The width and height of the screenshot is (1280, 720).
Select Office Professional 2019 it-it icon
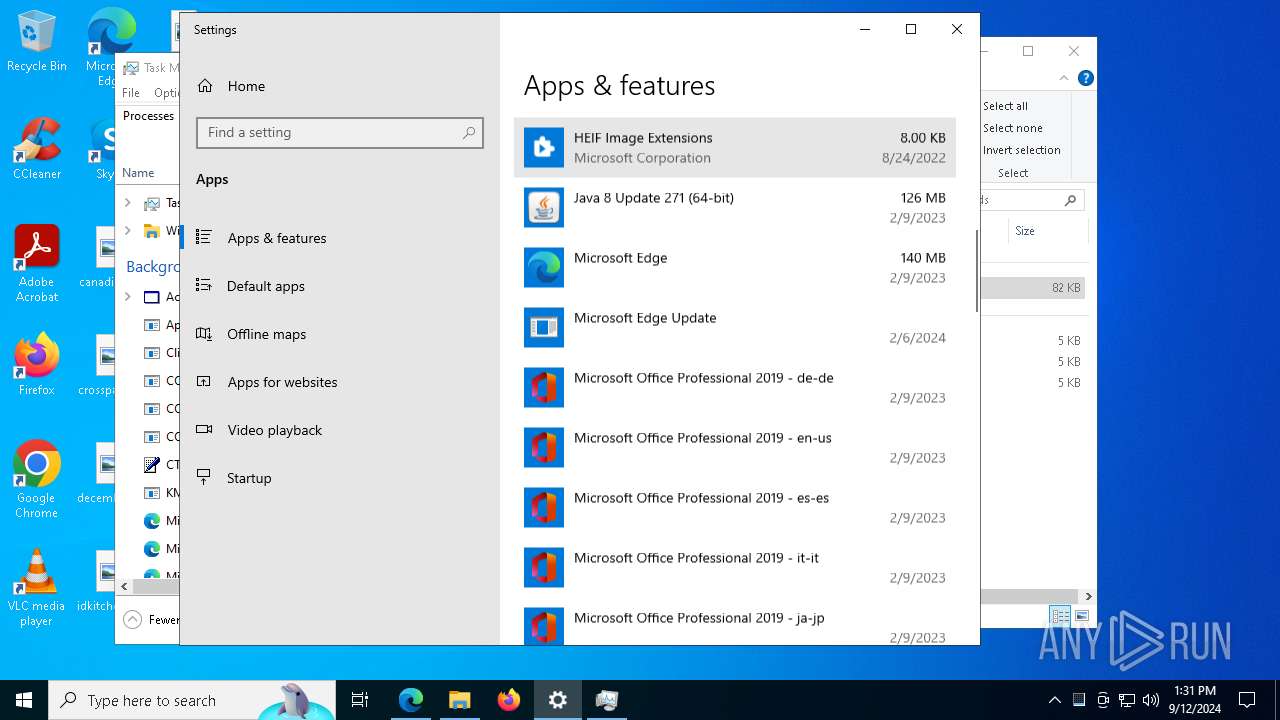(x=544, y=568)
